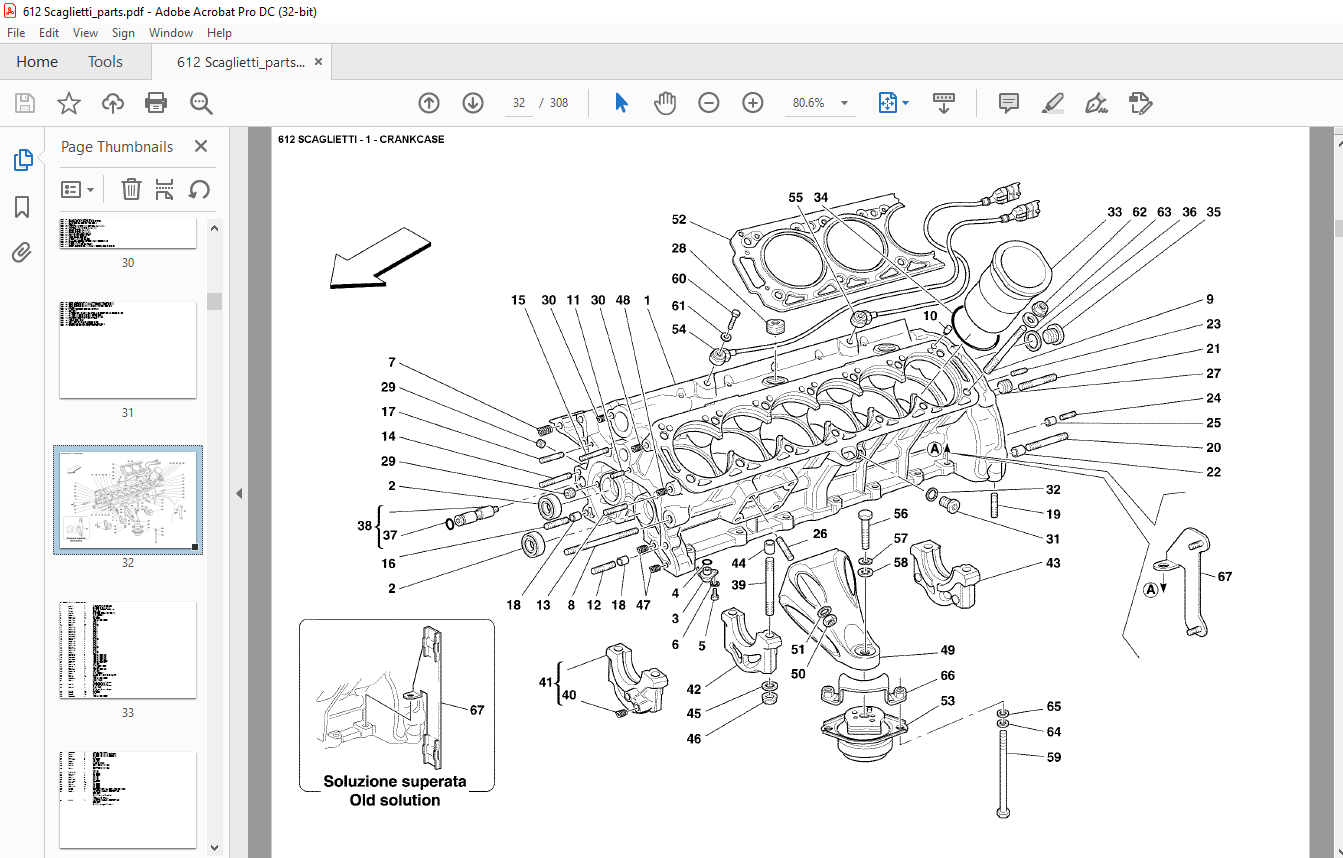Activate the hand pan tool
The height and width of the screenshot is (858, 1343).
[x=665, y=103]
